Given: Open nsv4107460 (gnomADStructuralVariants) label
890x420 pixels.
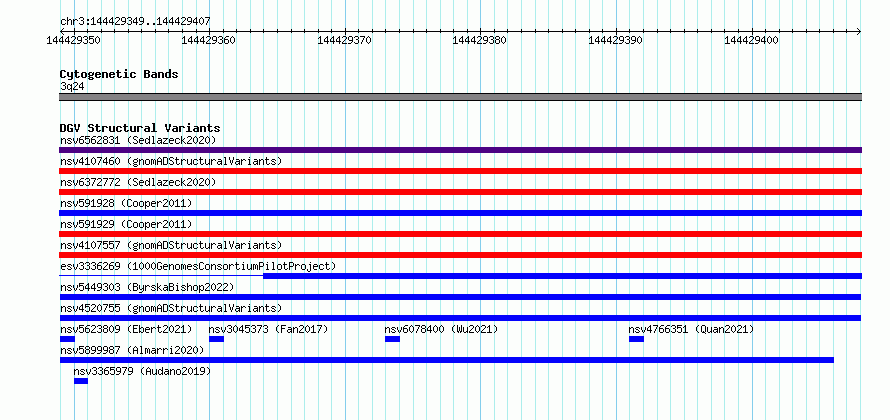Looking at the screenshot, I should point(171,161).
